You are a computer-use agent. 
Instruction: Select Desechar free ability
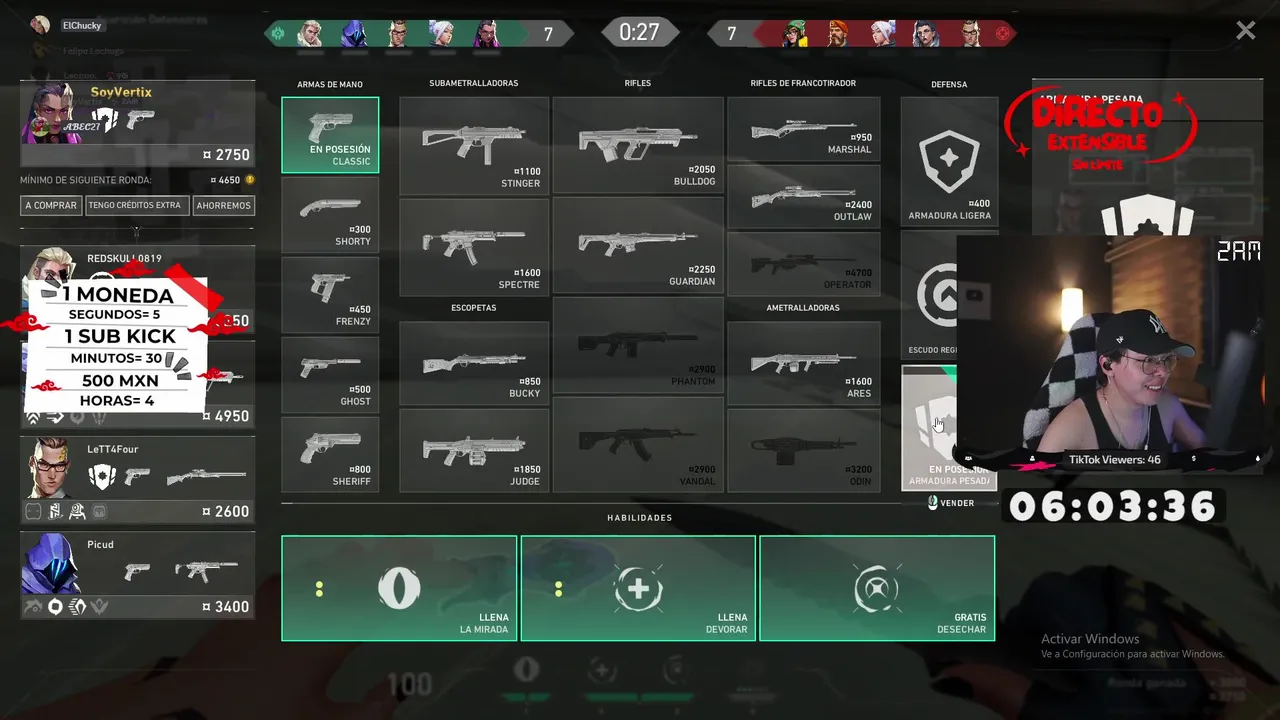click(x=877, y=588)
